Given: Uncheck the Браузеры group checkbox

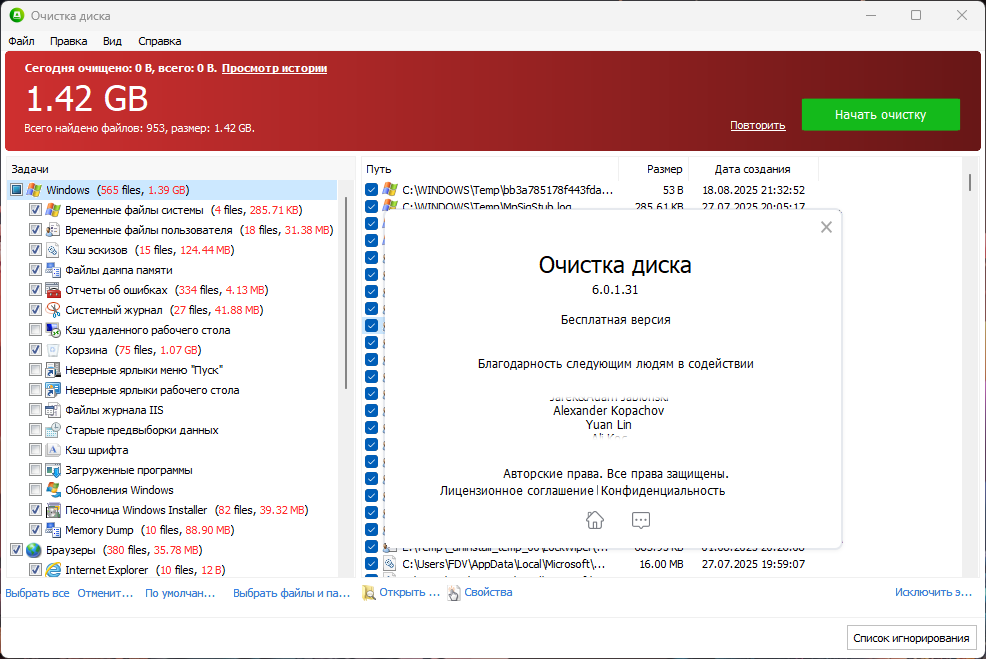Looking at the screenshot, I should 16,550.
